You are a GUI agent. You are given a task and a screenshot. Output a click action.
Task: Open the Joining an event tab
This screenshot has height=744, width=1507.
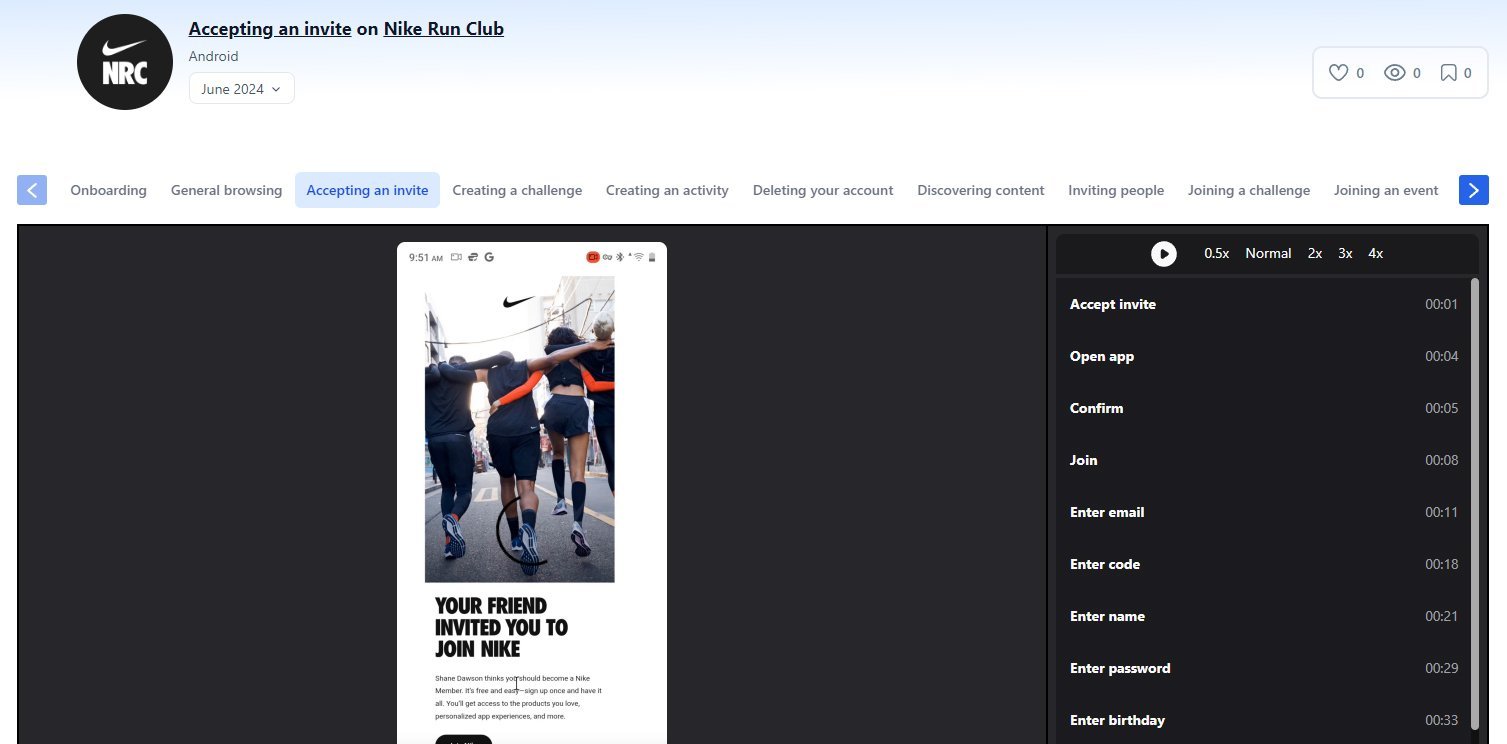click(x=1386, y=190)
